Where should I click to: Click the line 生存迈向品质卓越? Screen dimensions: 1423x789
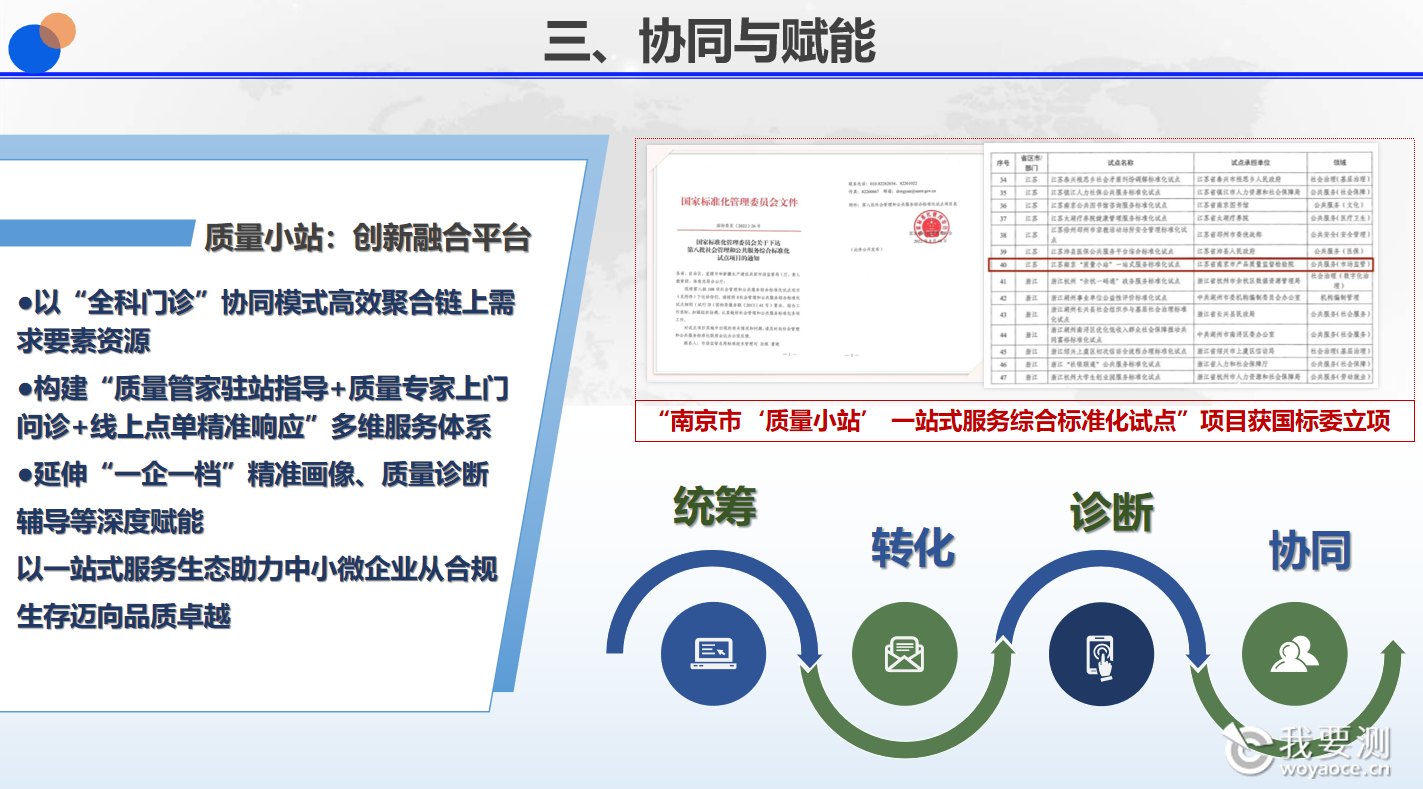tap(123, 616)
